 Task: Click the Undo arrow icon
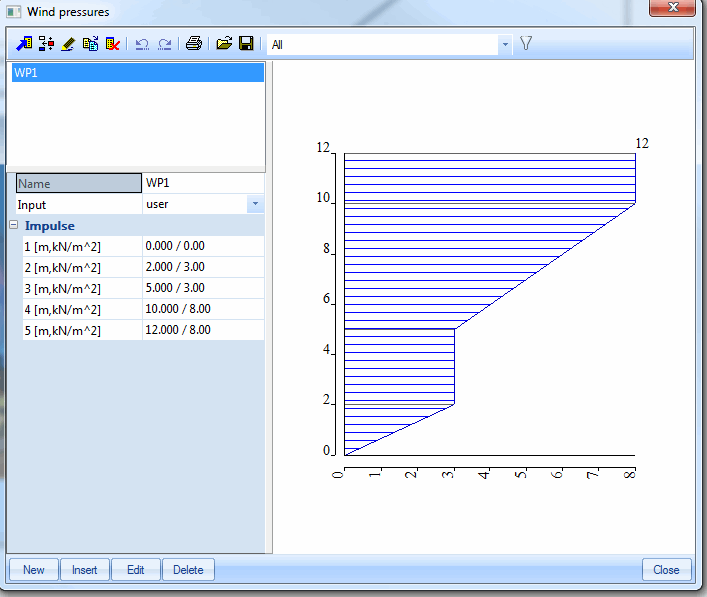(142, 44)
